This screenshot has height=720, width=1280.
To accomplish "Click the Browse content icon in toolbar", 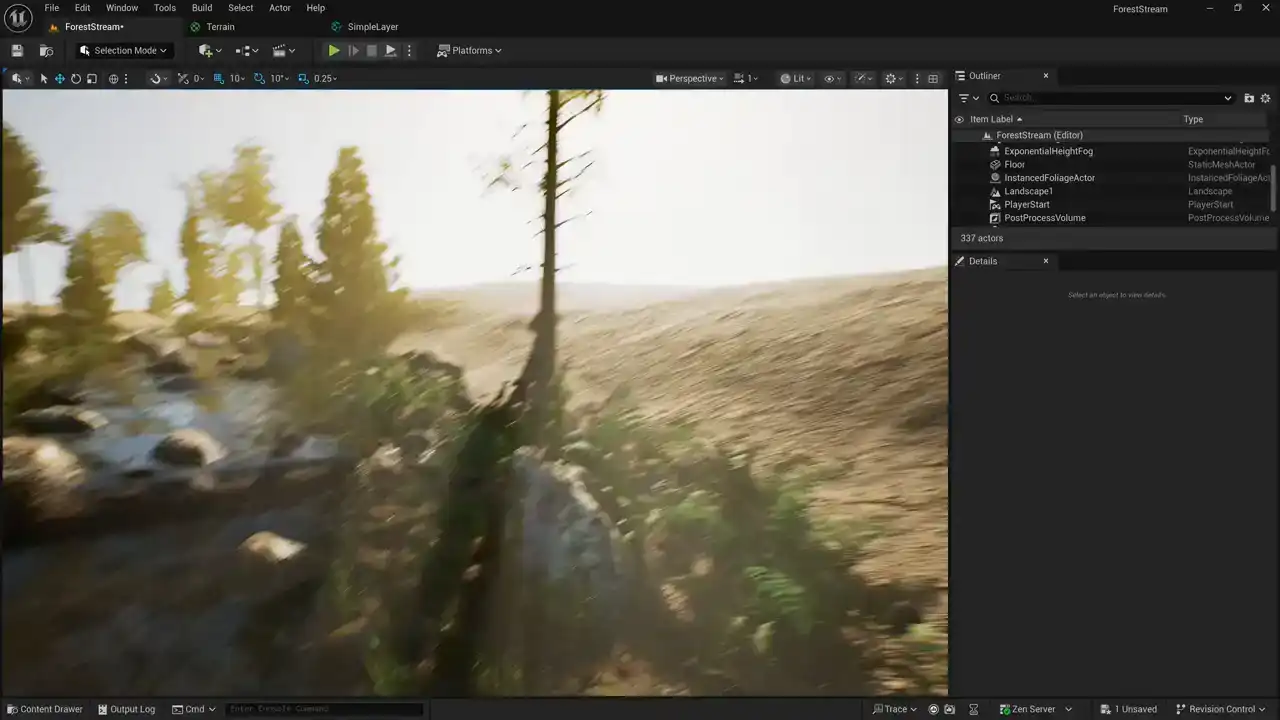I will [46, 51].
